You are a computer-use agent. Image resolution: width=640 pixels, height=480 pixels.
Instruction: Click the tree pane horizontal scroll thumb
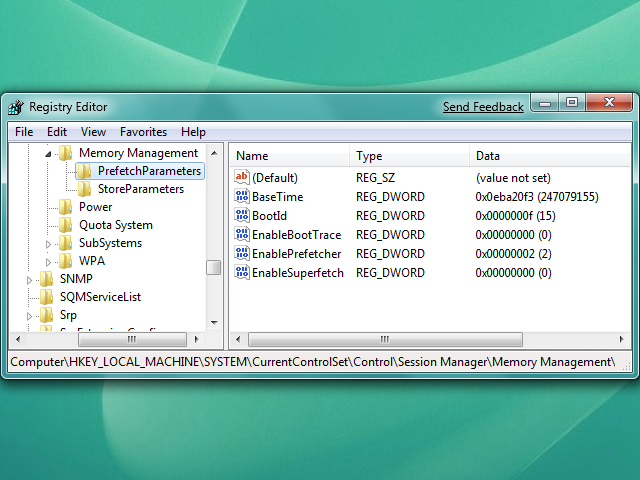pyautogui.click(x=132, y=339)
